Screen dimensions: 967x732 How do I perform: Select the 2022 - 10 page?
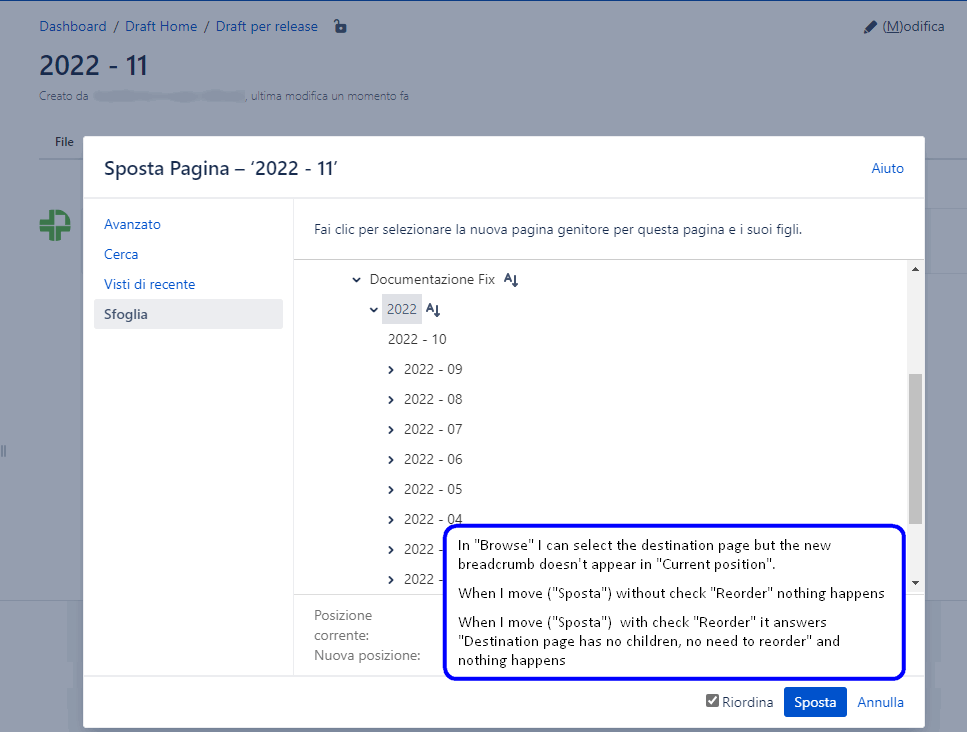pyautogui.click(x=417, y=339)
